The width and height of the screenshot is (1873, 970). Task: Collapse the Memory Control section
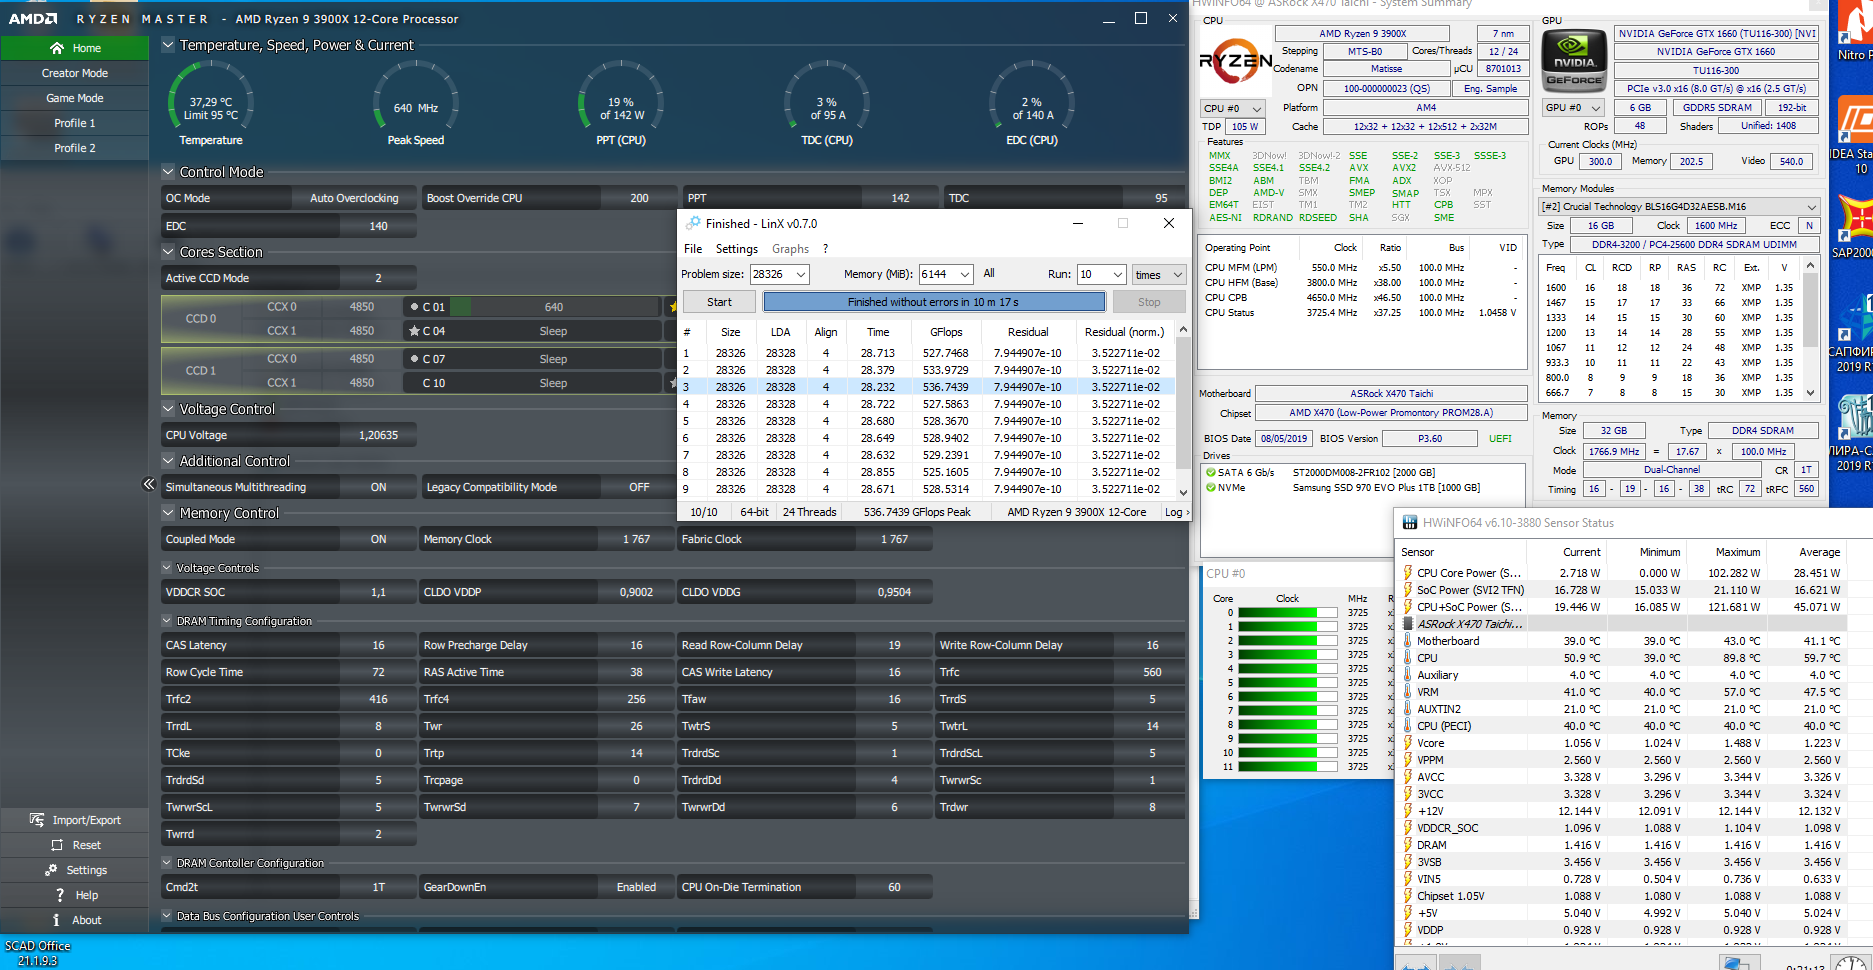(168, 513)
